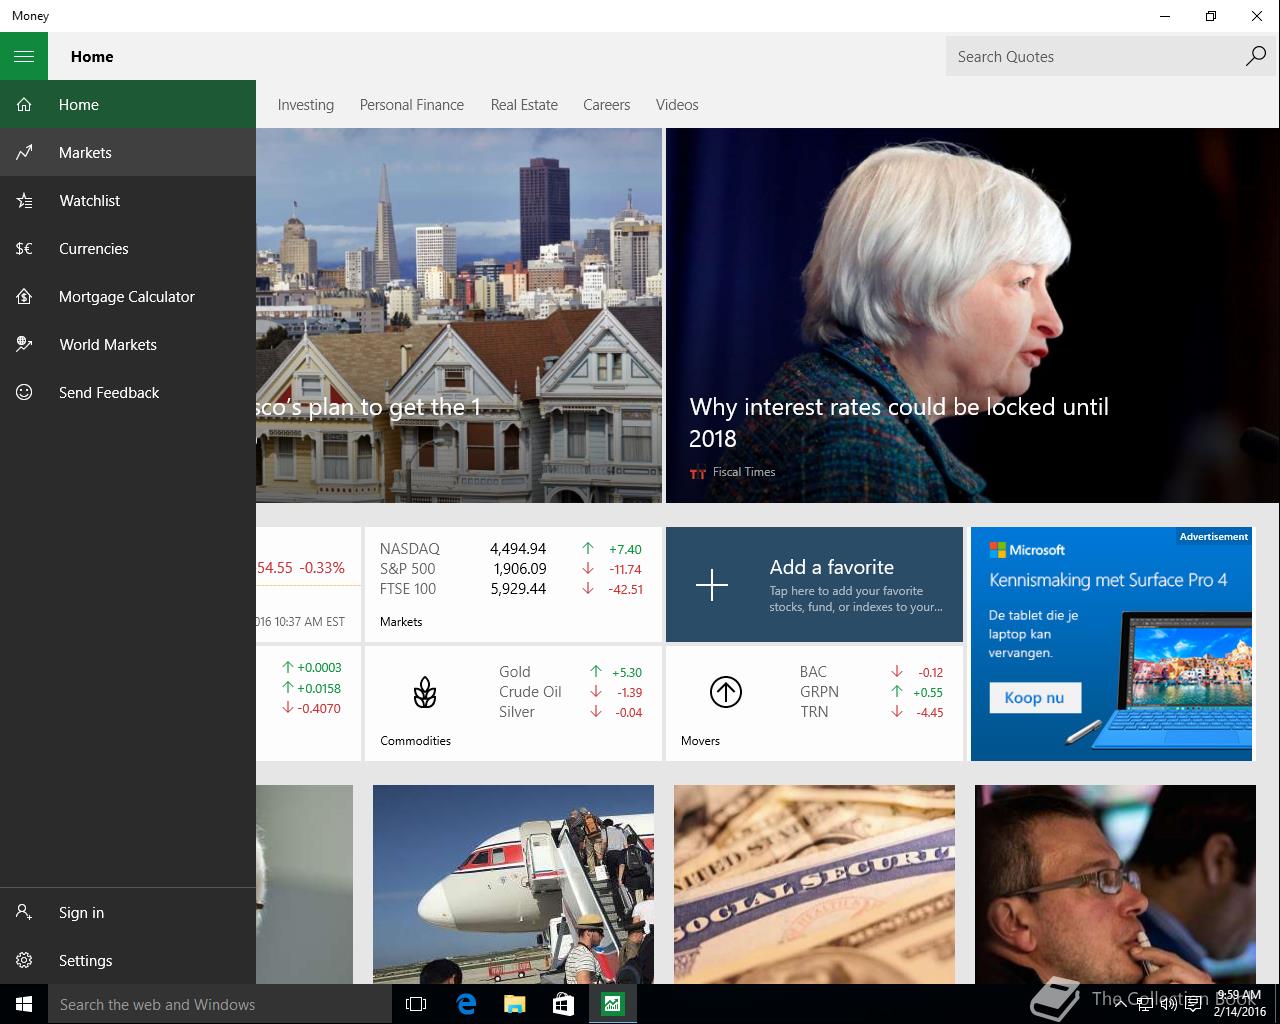The width and height of the screenshot is (1280, 1024).
Task: Click Add a favorite tile
Action: point(814,584)
